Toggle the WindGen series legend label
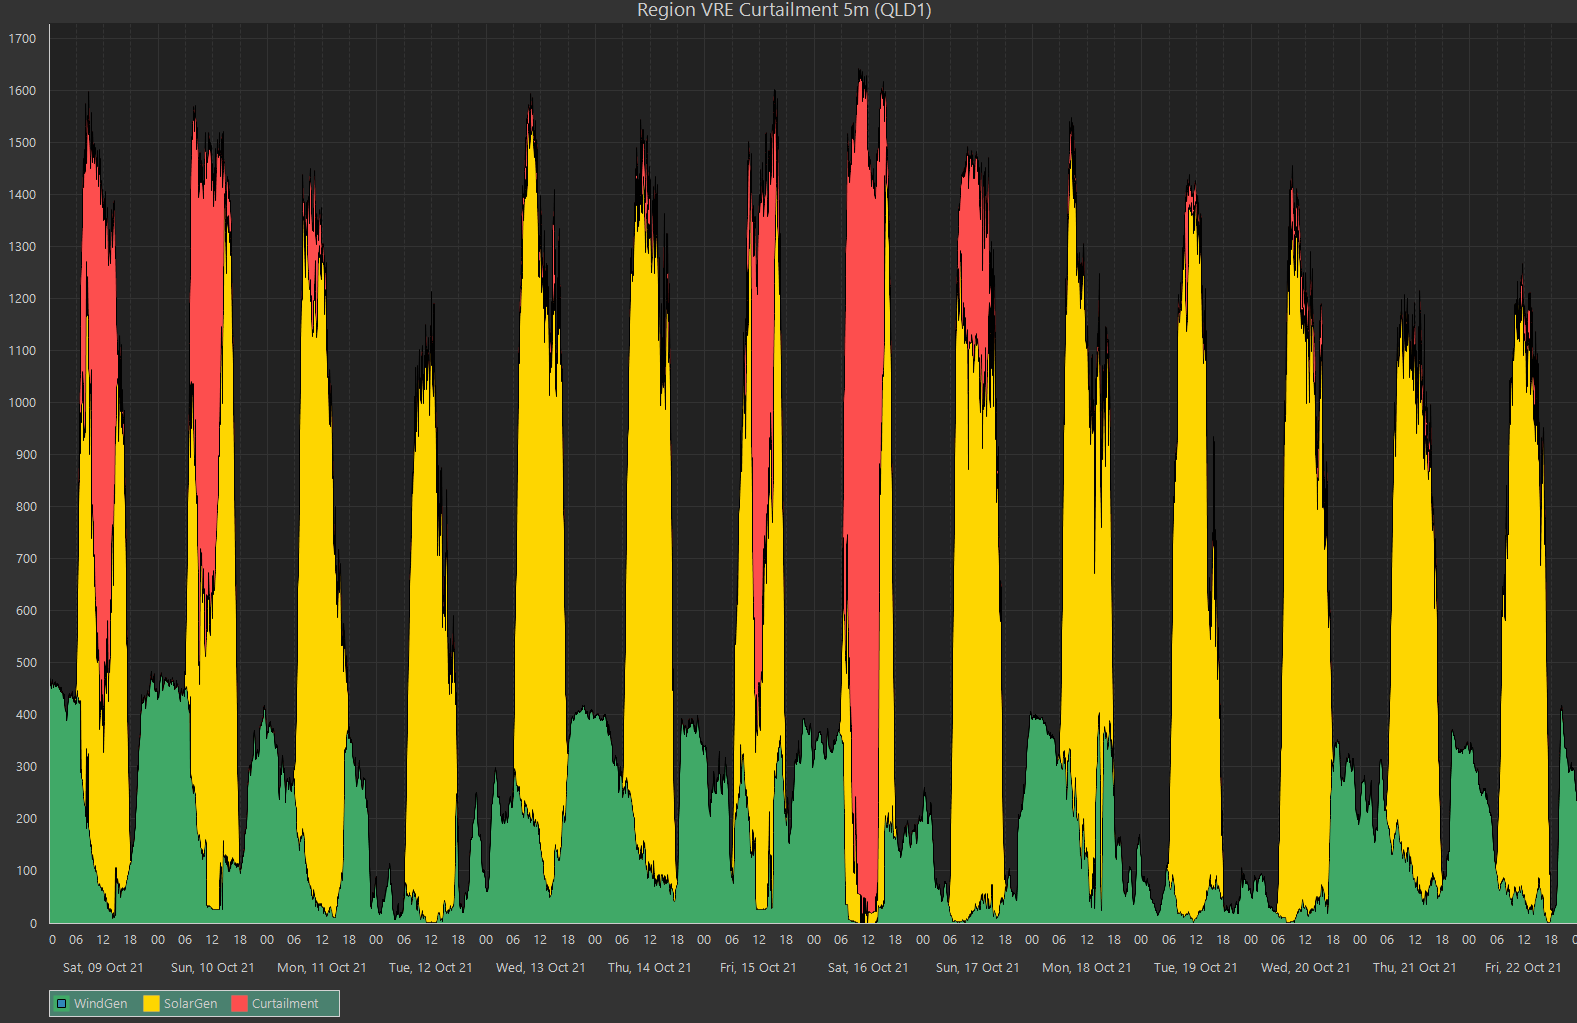This screenshot has width=1577, height=1023. [100, 1003]
